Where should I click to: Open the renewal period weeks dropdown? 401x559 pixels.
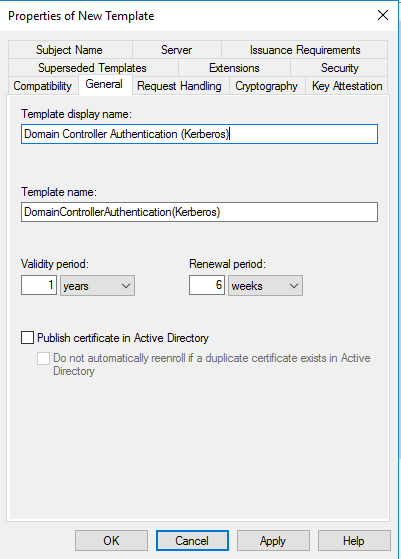tap(265, 286)
